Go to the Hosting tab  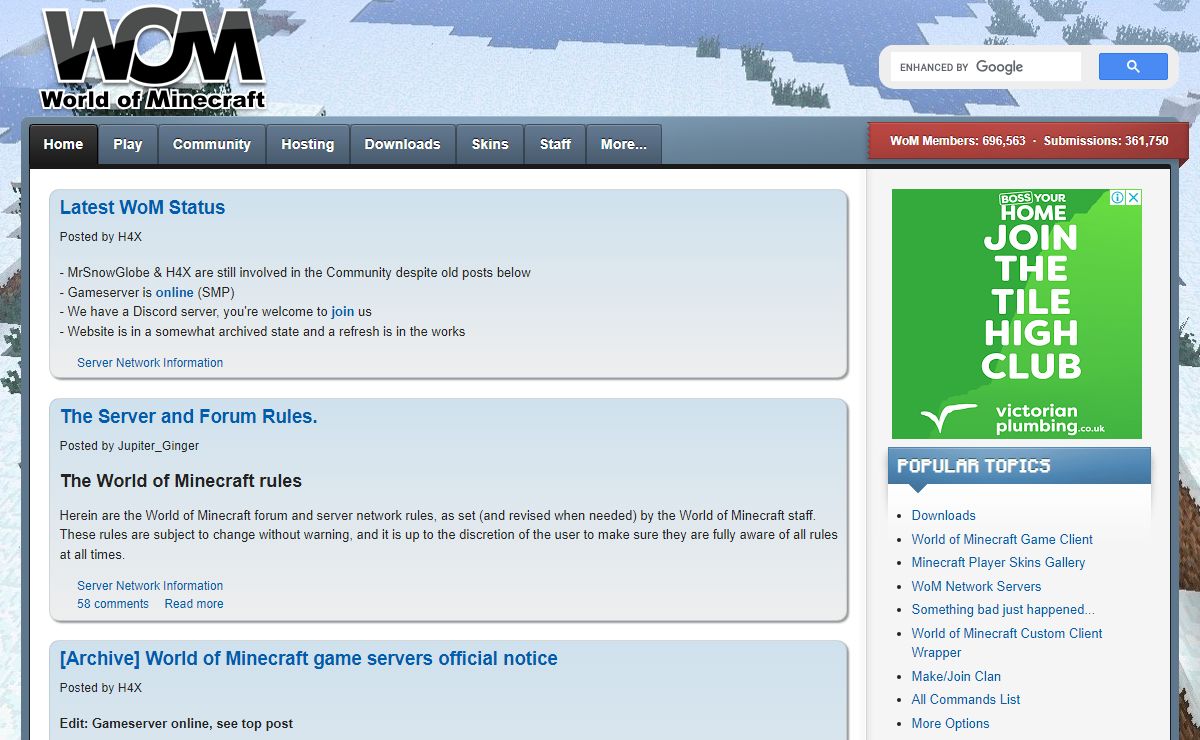click(307, 144)
